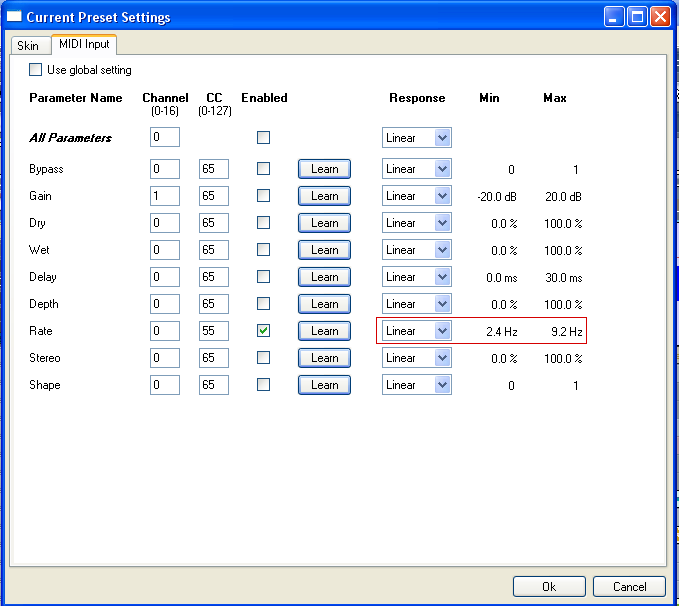The height and width of the screenshot is (606, 679).
Task: Click Delay maximum value 30.0 ms
Action: click(563, 278)
